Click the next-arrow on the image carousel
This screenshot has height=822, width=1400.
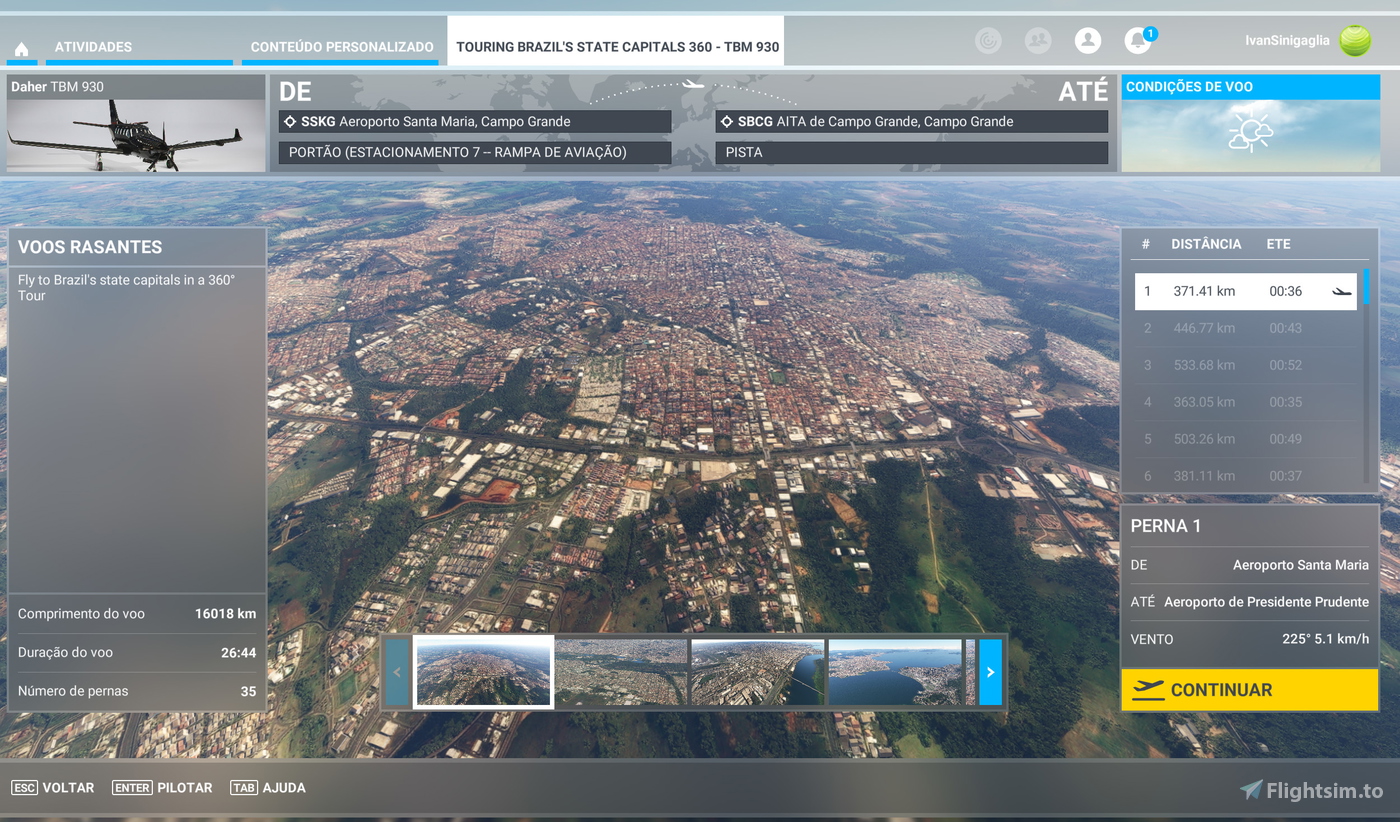991,672
